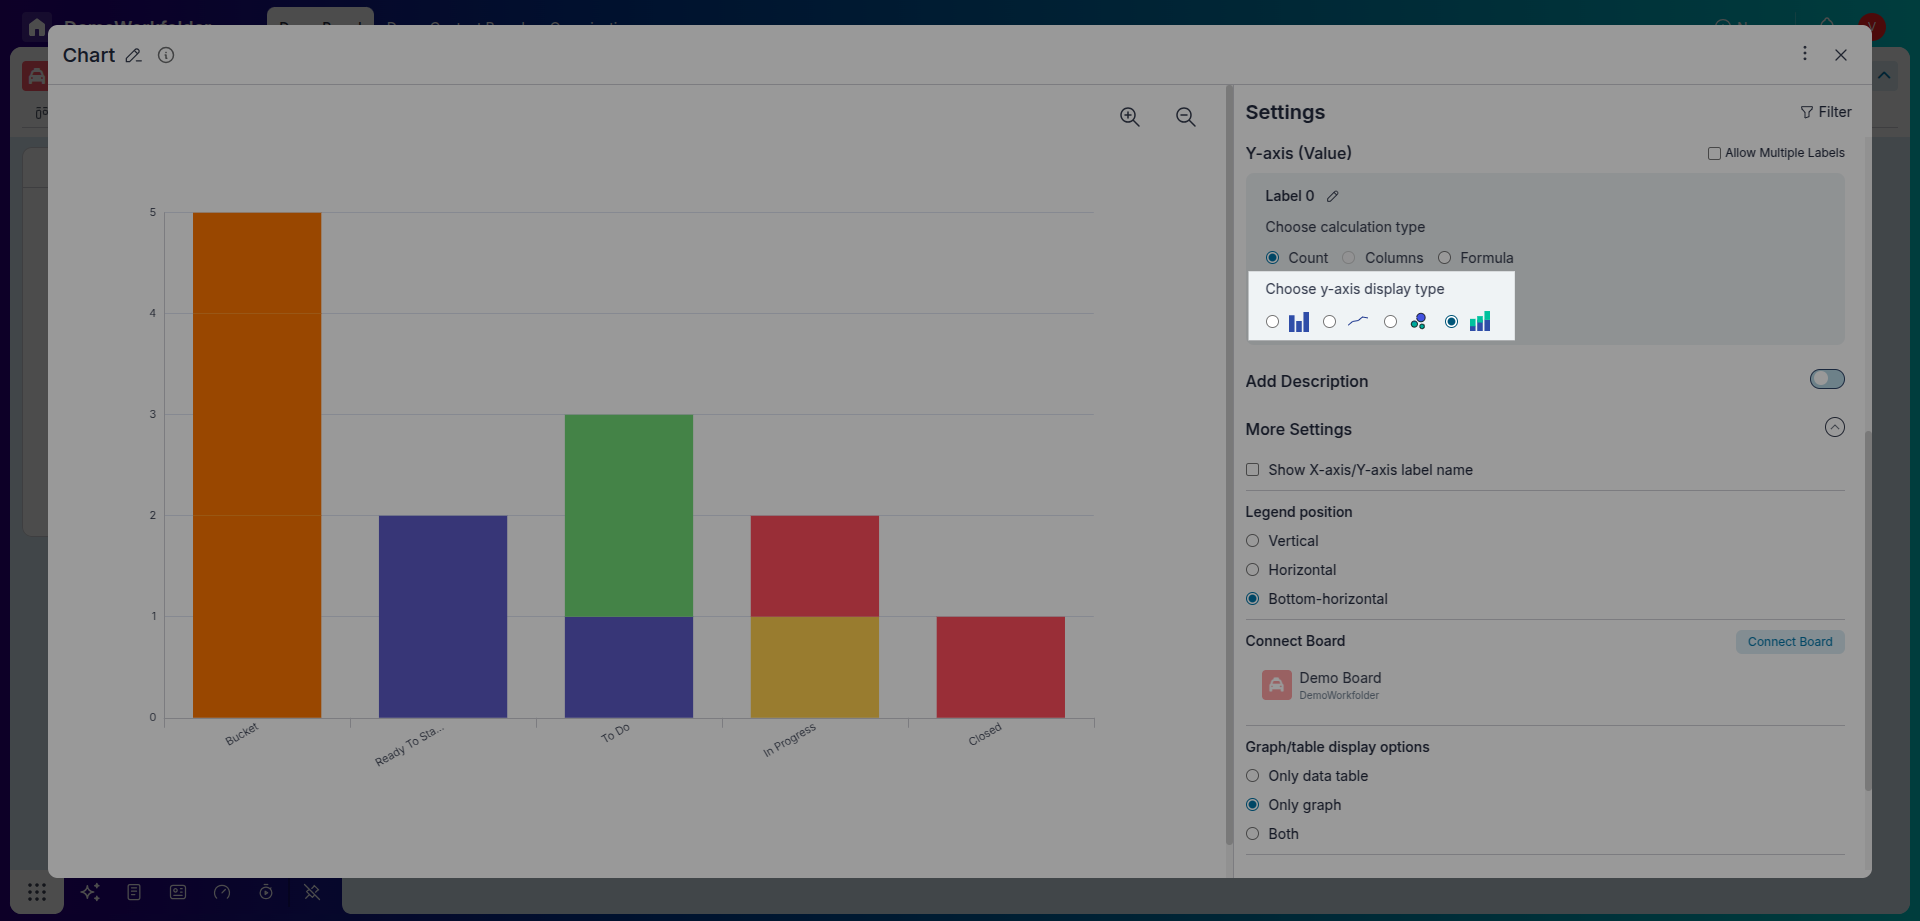Edit the Chart title with the pencil icon
Screen dimensions: 1920x921
(133, 56)
